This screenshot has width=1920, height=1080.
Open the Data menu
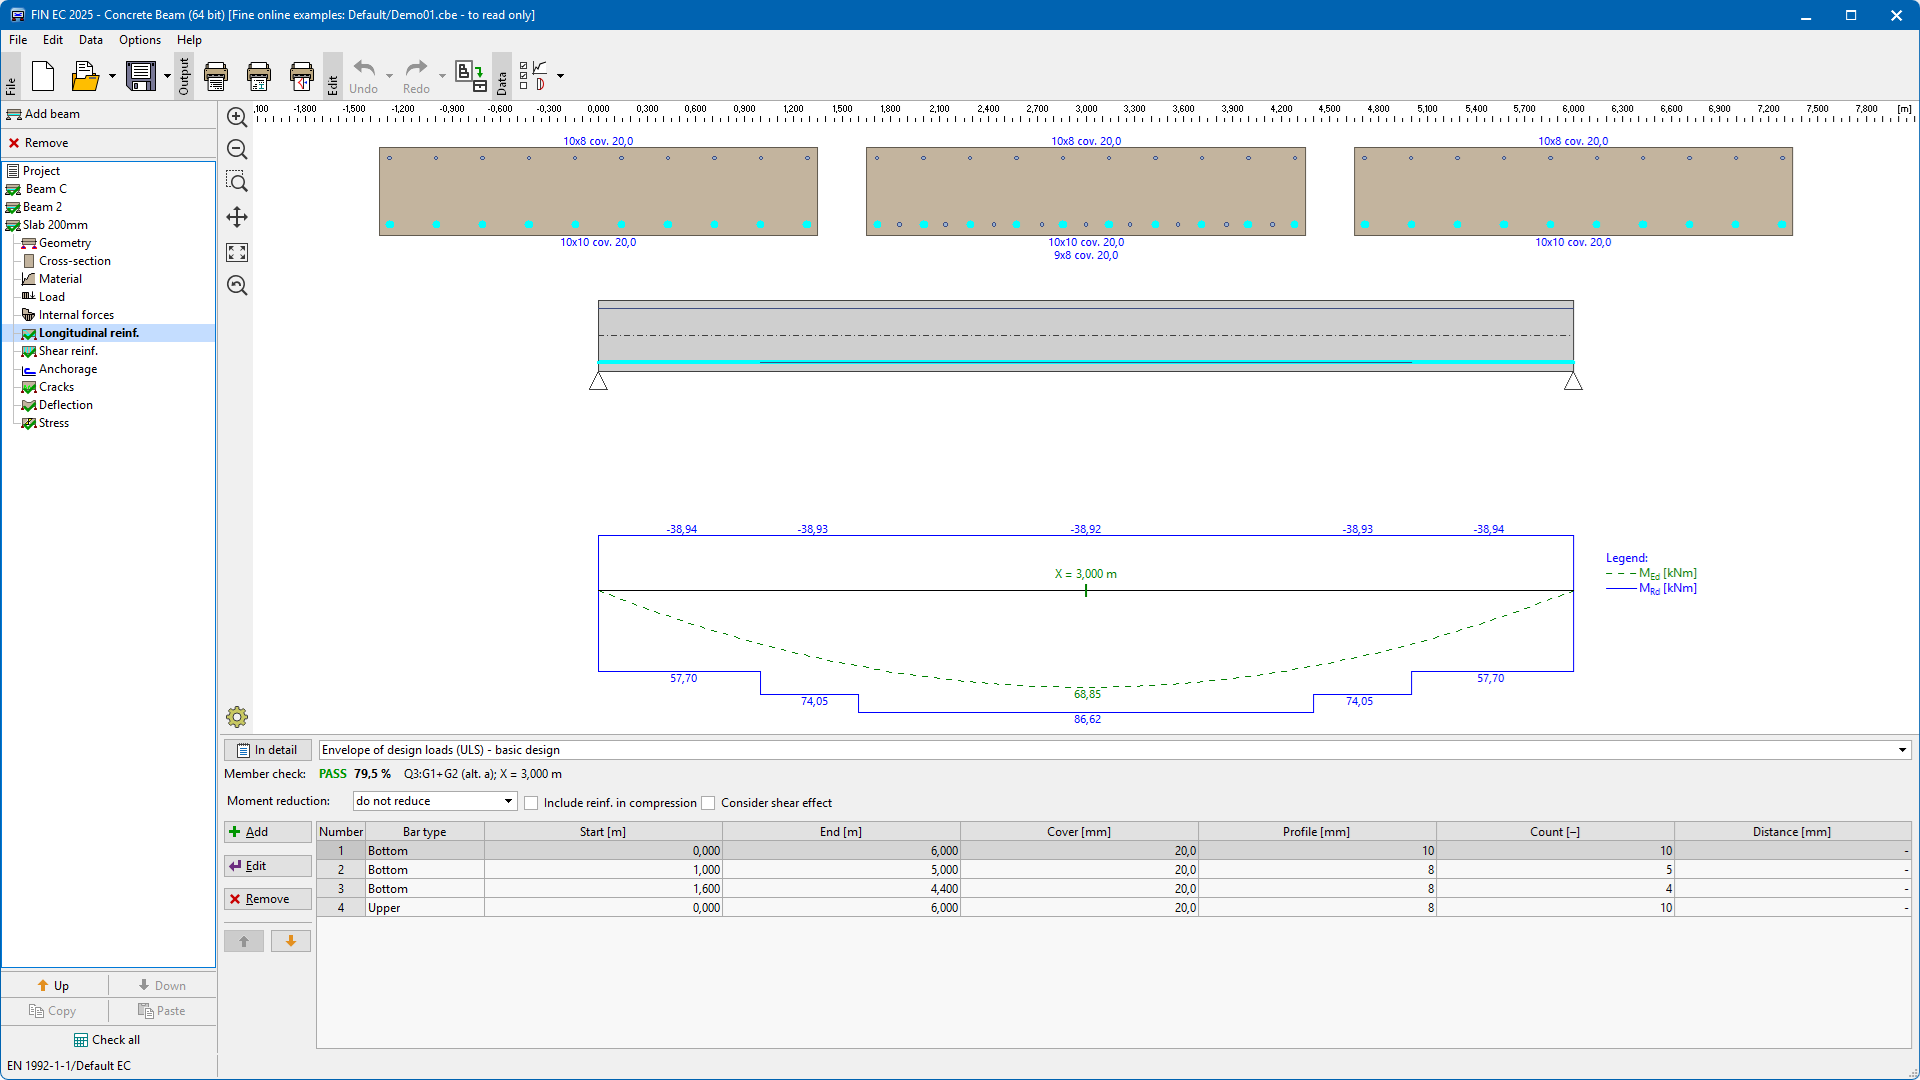[90, 40]
